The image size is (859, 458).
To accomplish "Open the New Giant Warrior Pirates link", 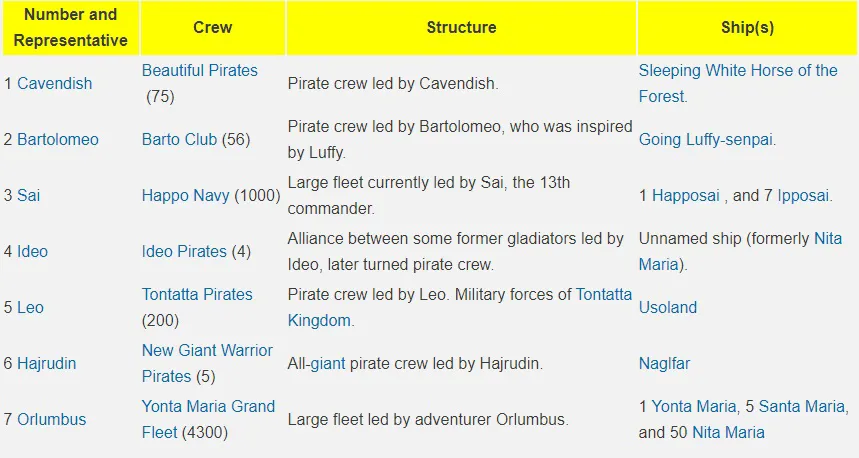I will [207, 351].
